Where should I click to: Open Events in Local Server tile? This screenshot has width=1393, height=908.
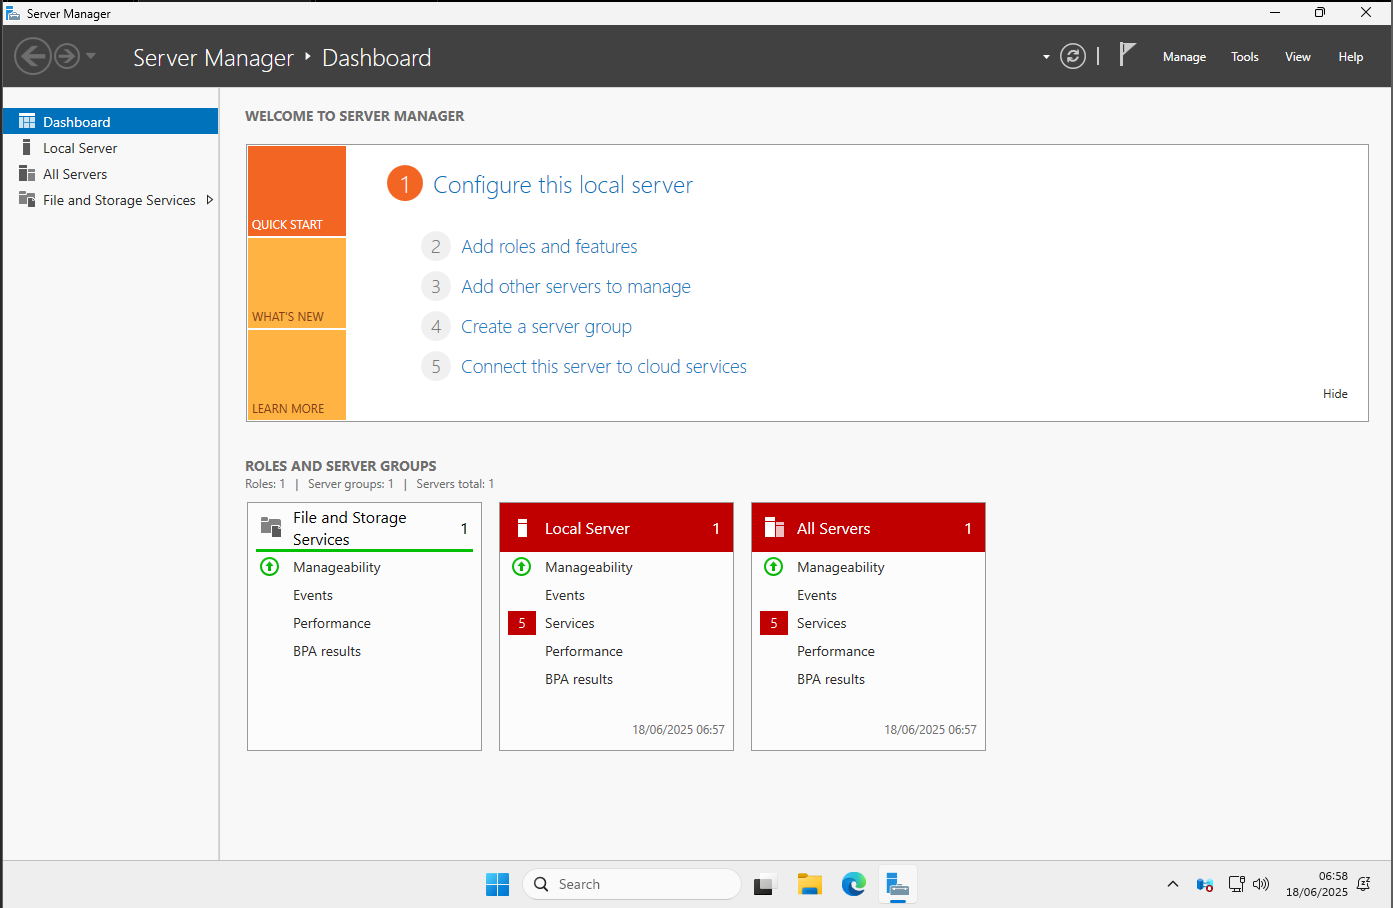565,595
